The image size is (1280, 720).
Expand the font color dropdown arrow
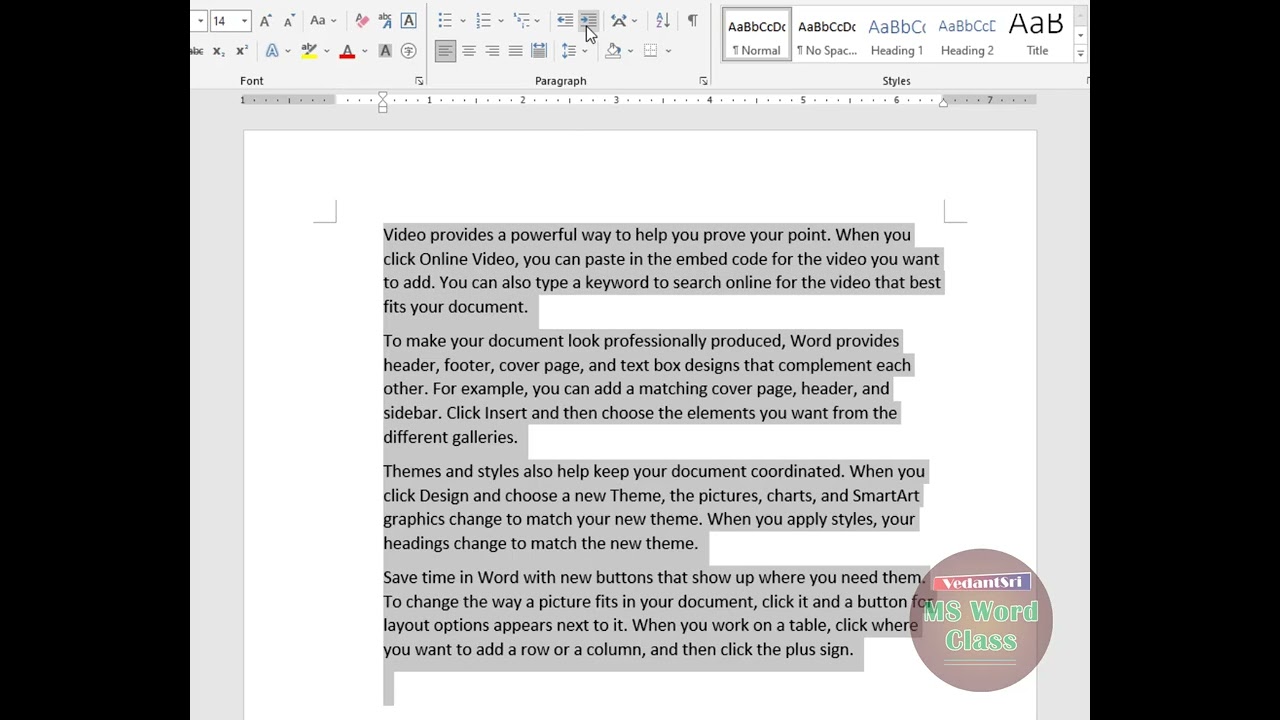point(365,51)
